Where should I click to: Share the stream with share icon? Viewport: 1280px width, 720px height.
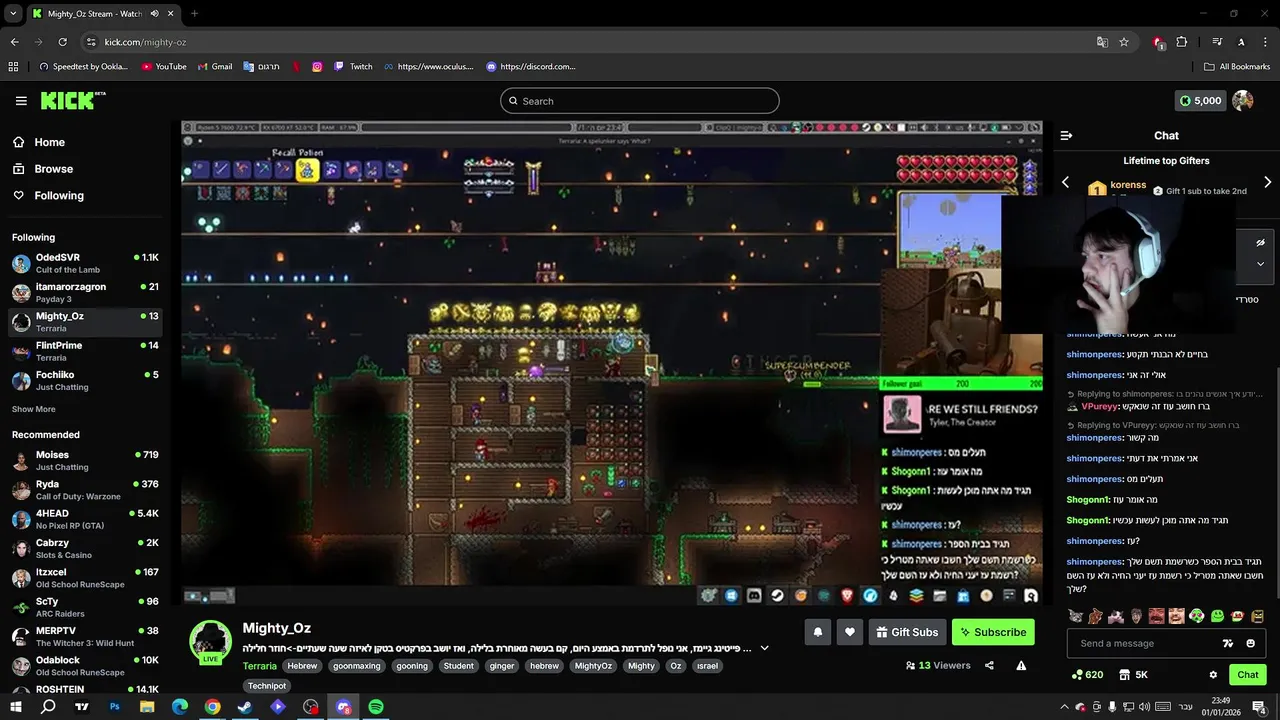pyautogui.click(x=989, y=665)
